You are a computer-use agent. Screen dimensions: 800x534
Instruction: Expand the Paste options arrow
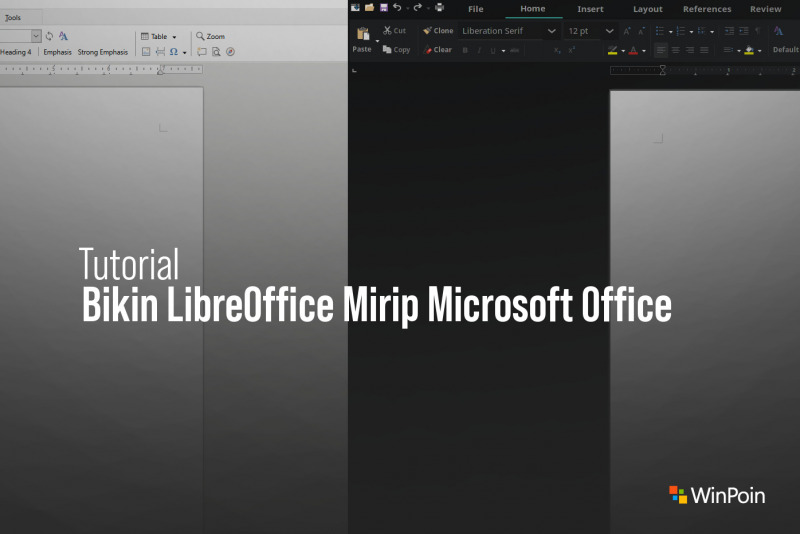coord(378,41)
